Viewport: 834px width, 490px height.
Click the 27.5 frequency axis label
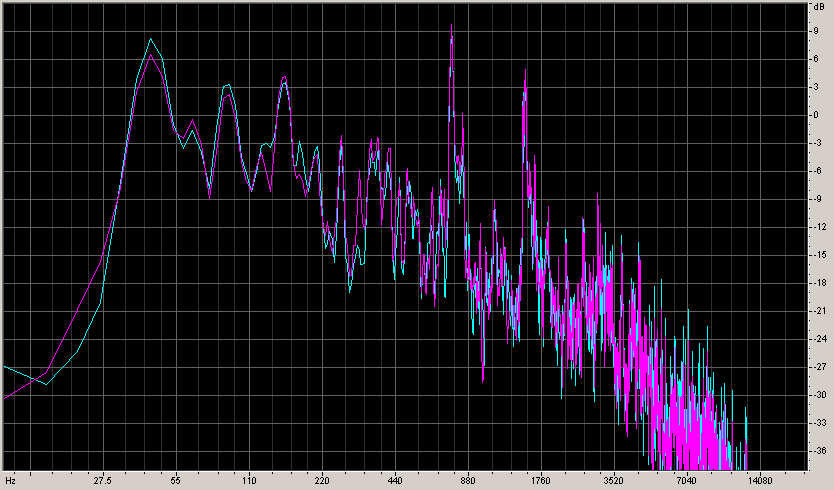(103, 481)
